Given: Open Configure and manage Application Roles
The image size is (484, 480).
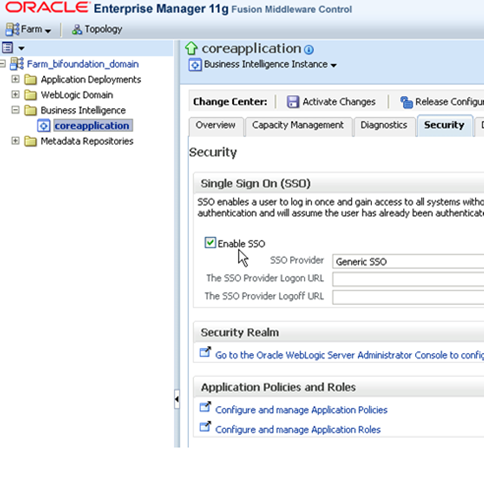Looking at the screenshot, I should (x=298, y=430).
